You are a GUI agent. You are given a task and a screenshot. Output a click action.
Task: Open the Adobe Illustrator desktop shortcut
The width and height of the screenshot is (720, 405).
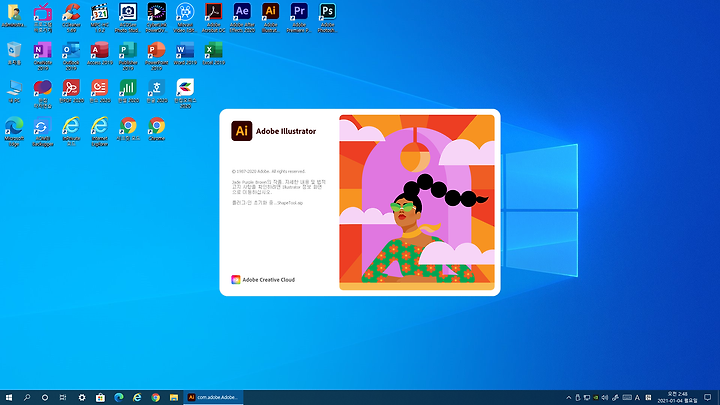pyautogui.click(x=270, y=17)
